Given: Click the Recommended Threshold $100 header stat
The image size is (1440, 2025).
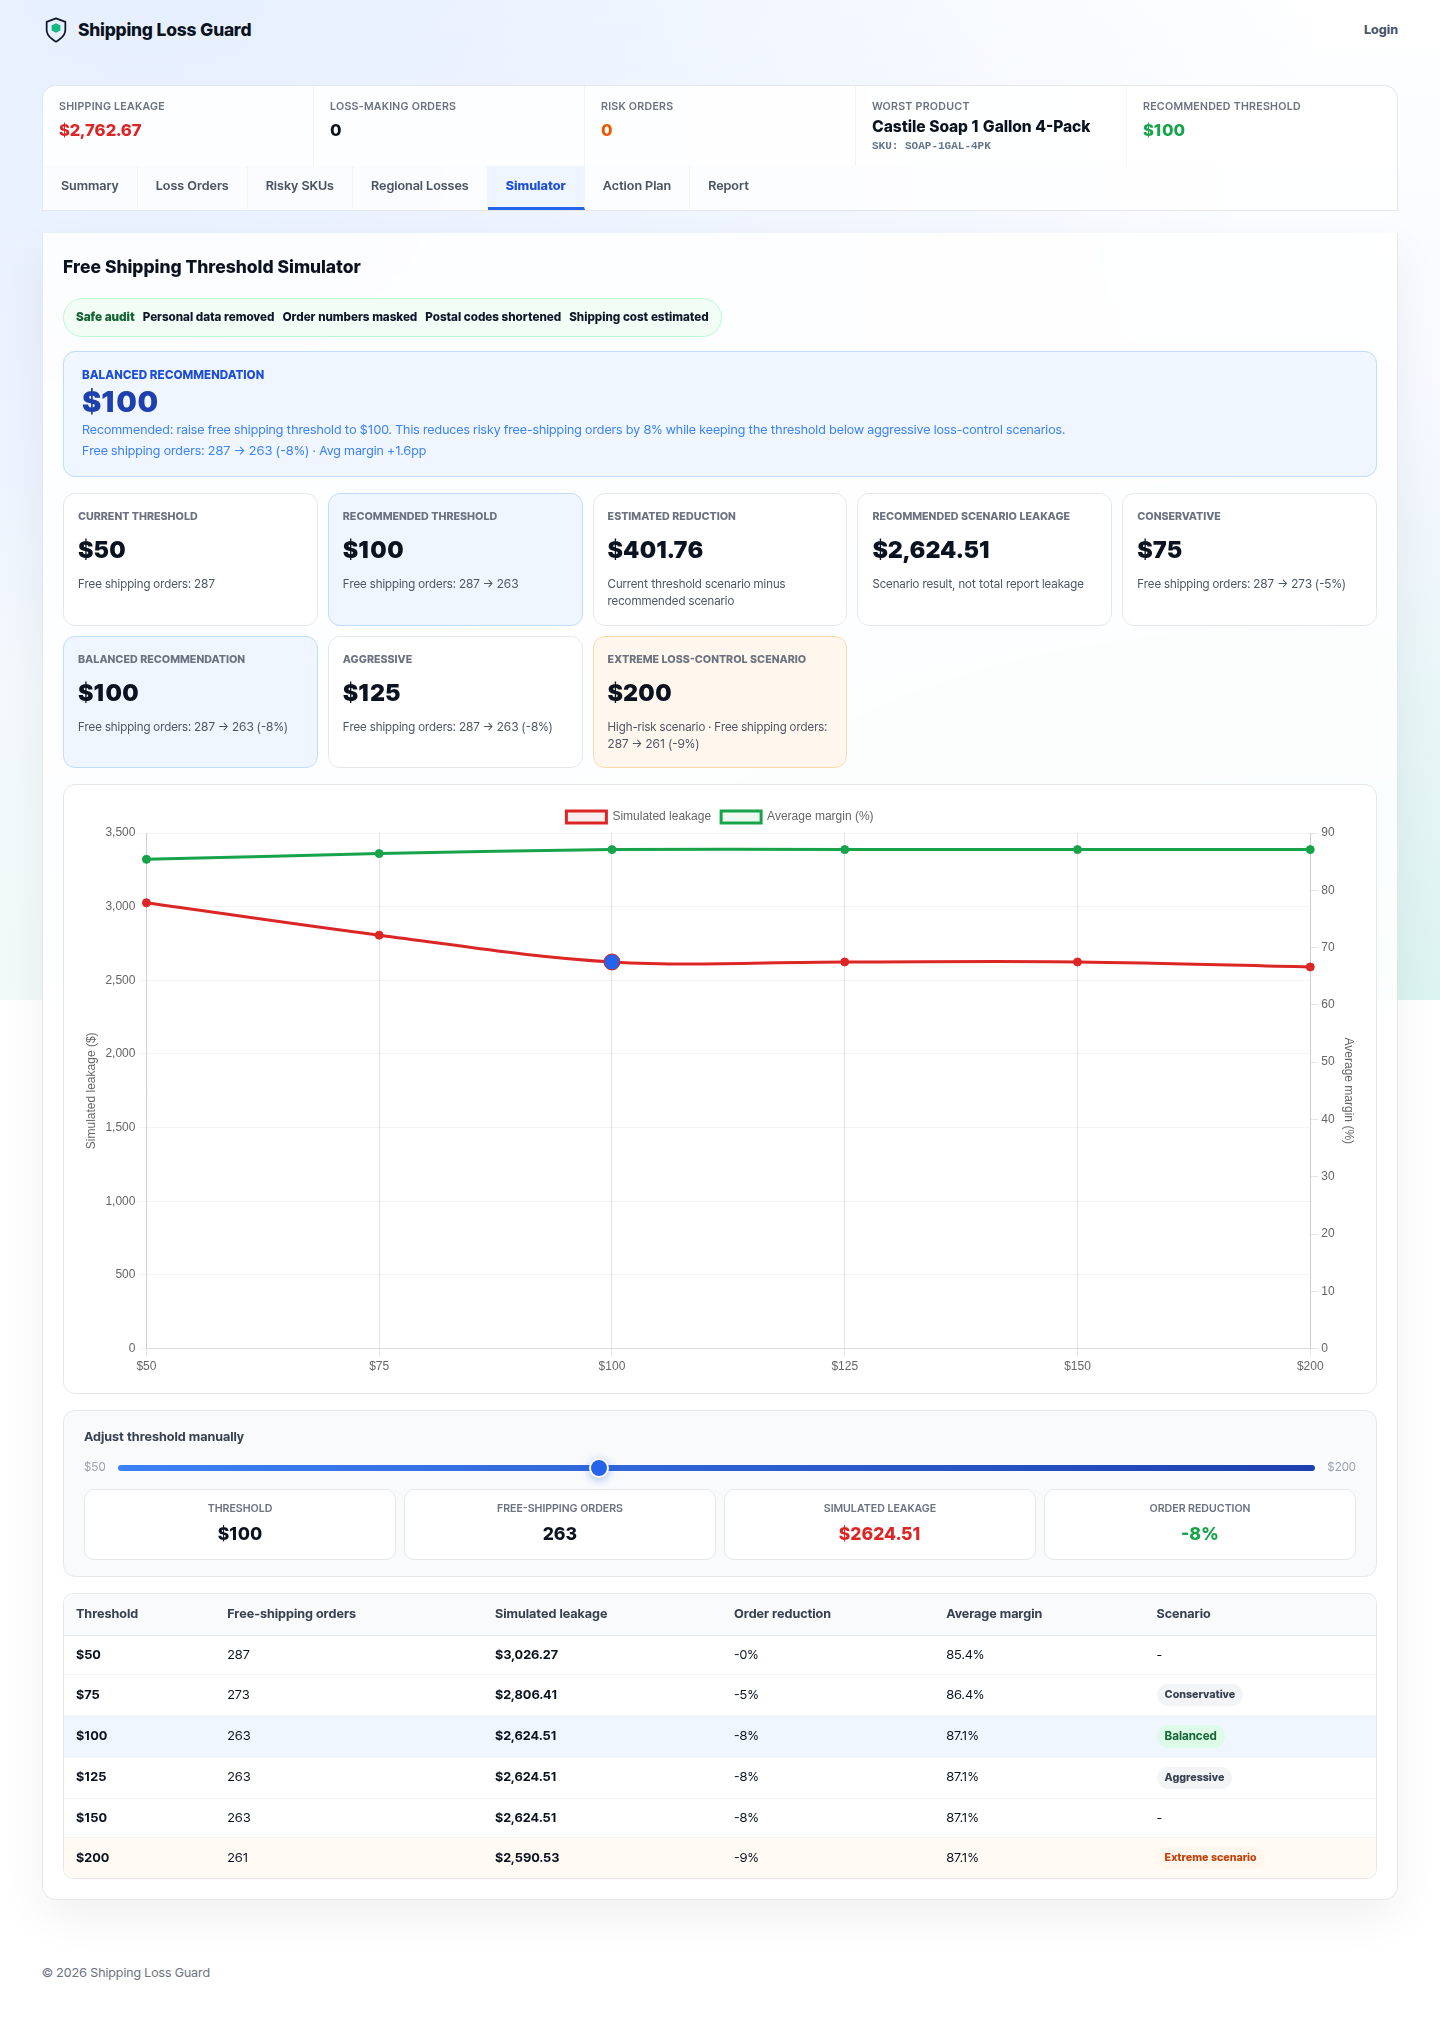Looking at the screenshot, I should [1164, 130].
